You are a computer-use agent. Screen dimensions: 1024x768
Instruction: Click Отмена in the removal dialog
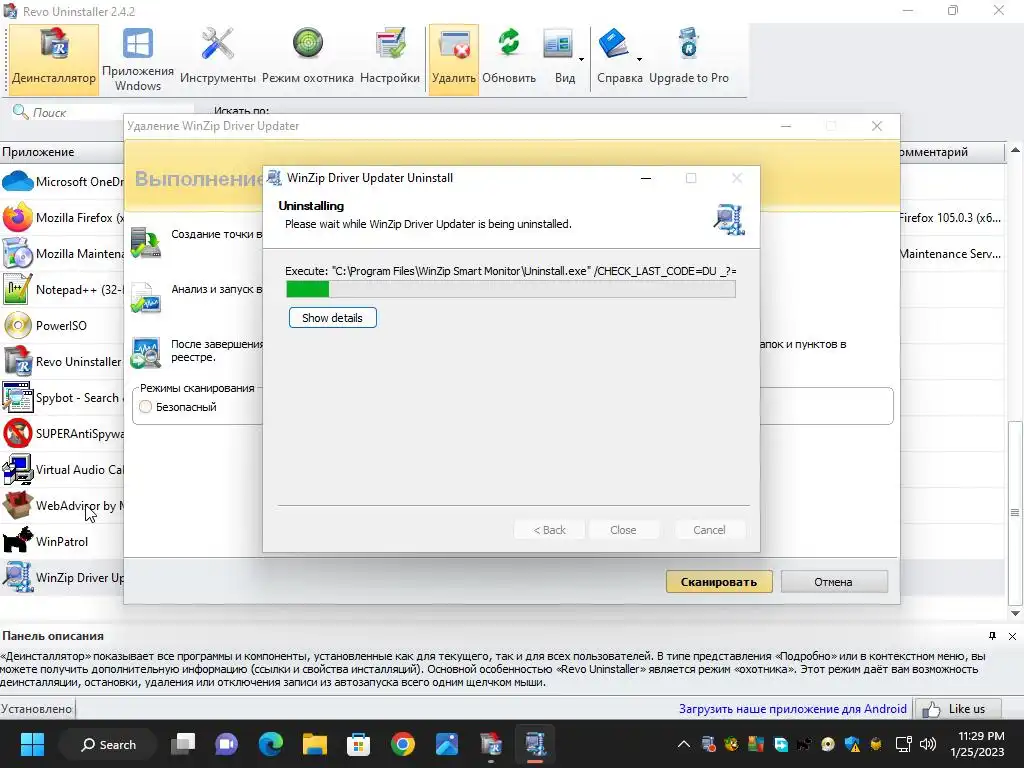pos(833,582)
